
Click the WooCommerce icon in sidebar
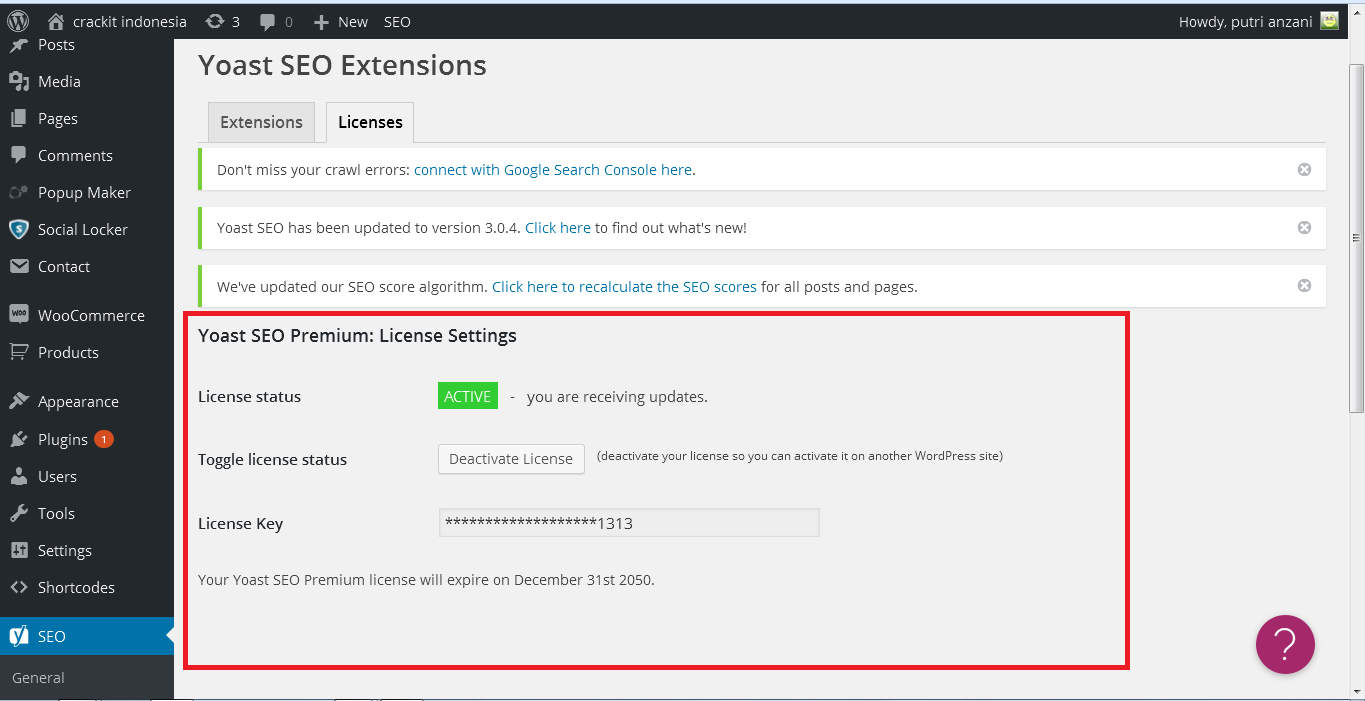pyautogui.click(x=18, y=314)
